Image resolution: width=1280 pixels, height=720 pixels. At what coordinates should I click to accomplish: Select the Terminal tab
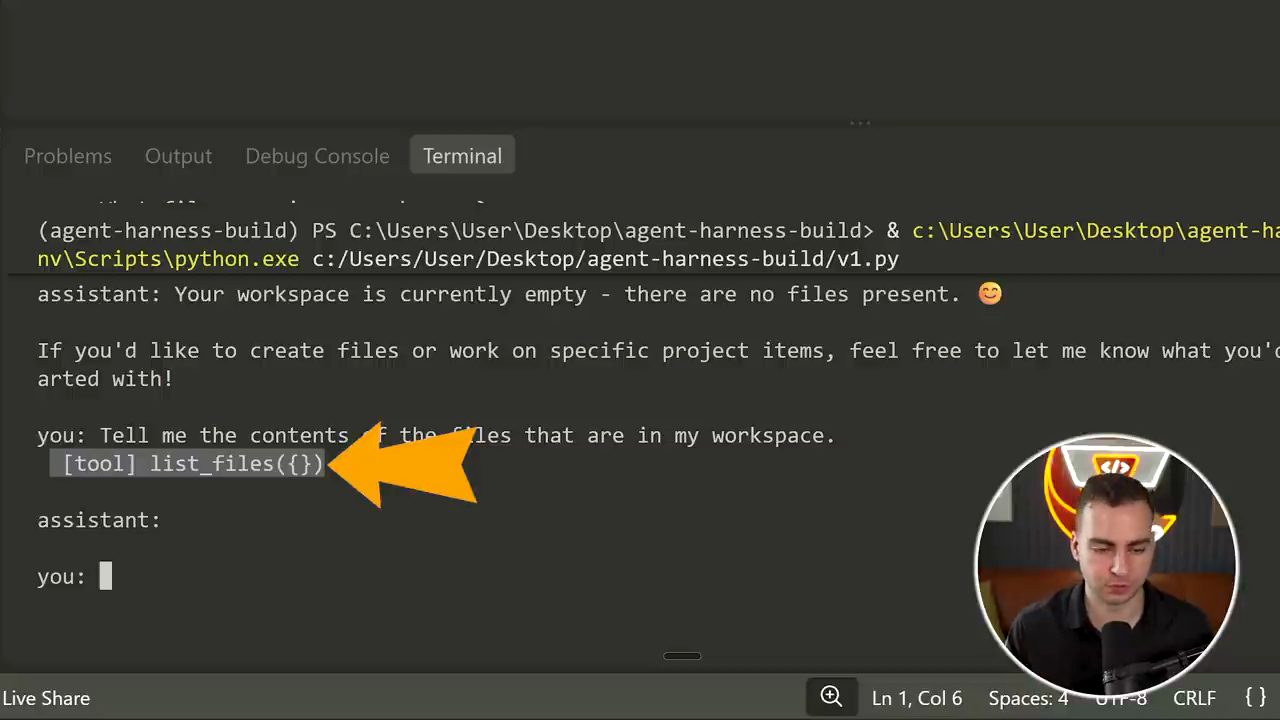point(462,156)
